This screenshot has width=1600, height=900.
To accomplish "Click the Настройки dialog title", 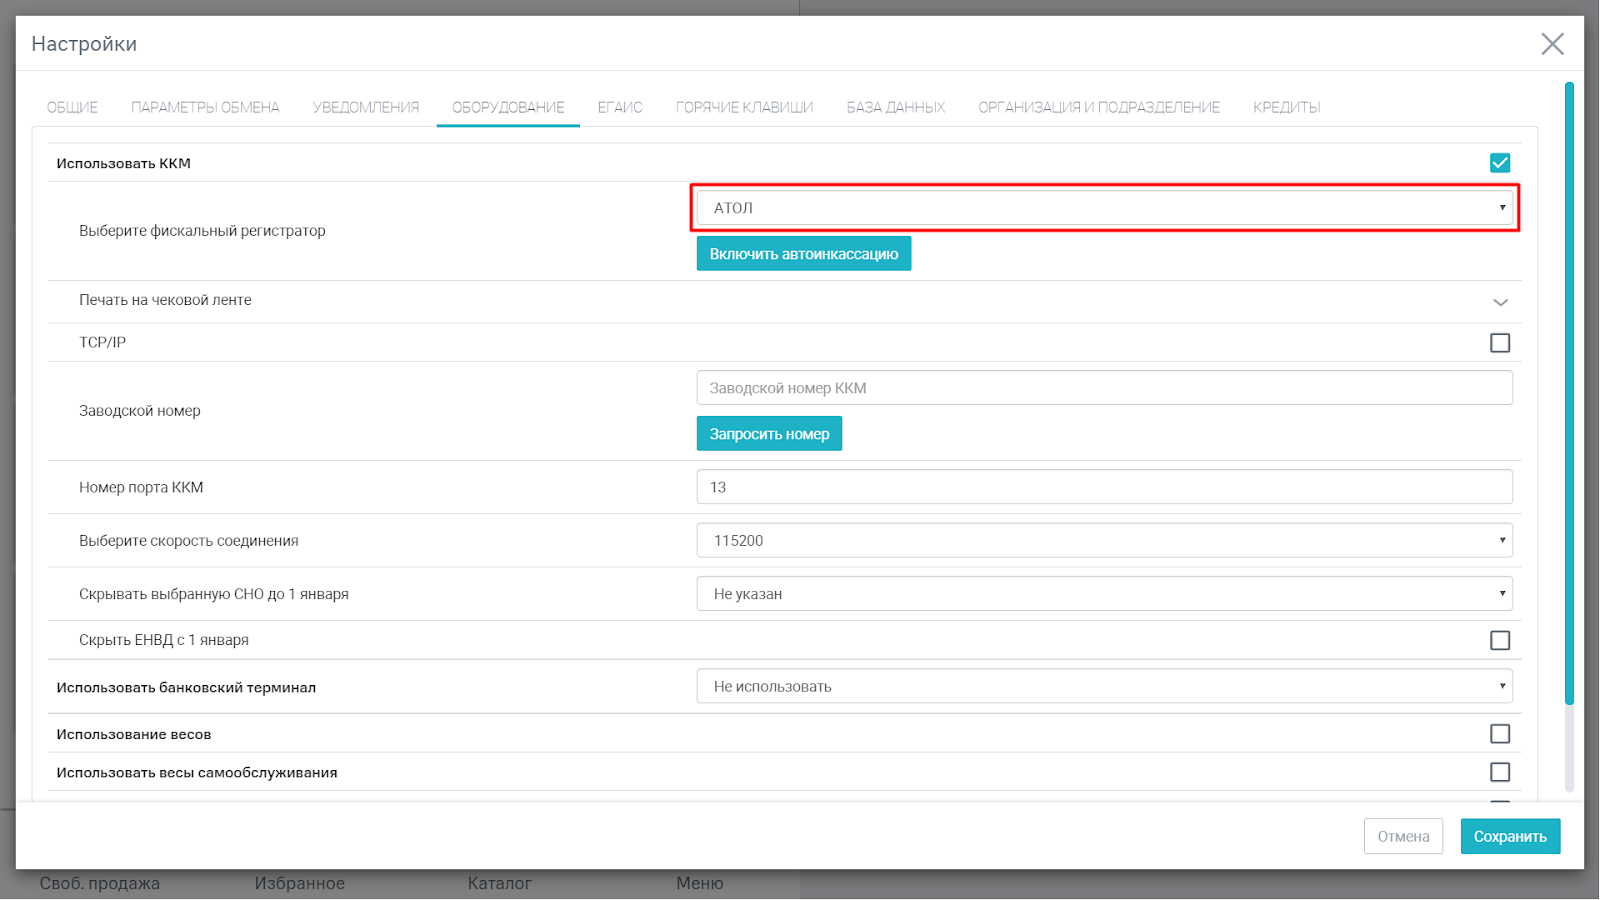I will [84, 44].
